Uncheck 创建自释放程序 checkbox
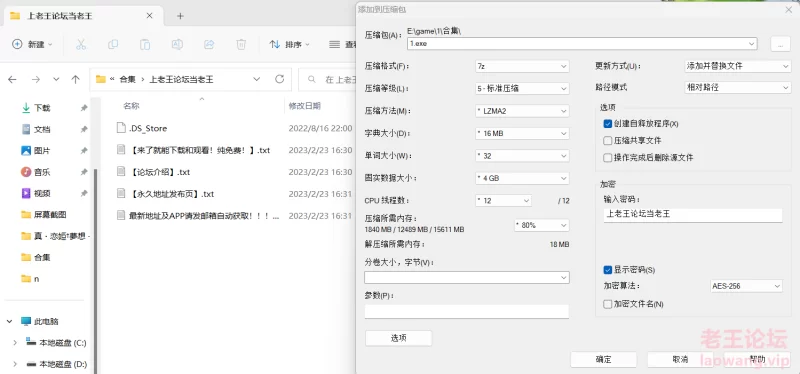This screenshot has height=374, width=800. coord(607,123)
